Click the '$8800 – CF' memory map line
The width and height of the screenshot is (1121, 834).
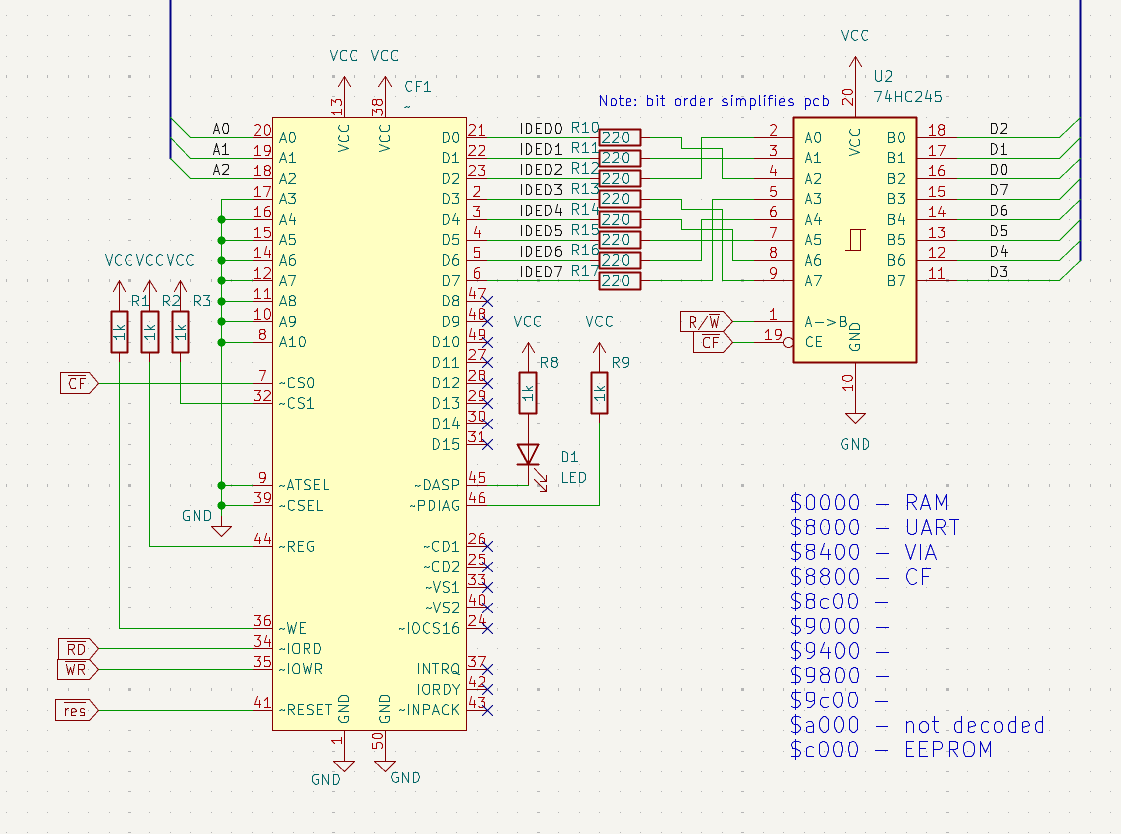point(860,577)
